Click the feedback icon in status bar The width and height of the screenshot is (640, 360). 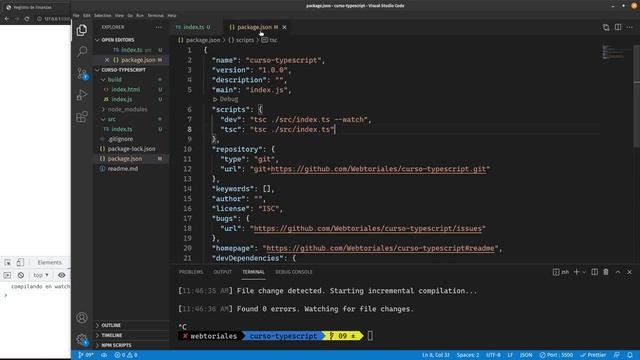point(617,355)
